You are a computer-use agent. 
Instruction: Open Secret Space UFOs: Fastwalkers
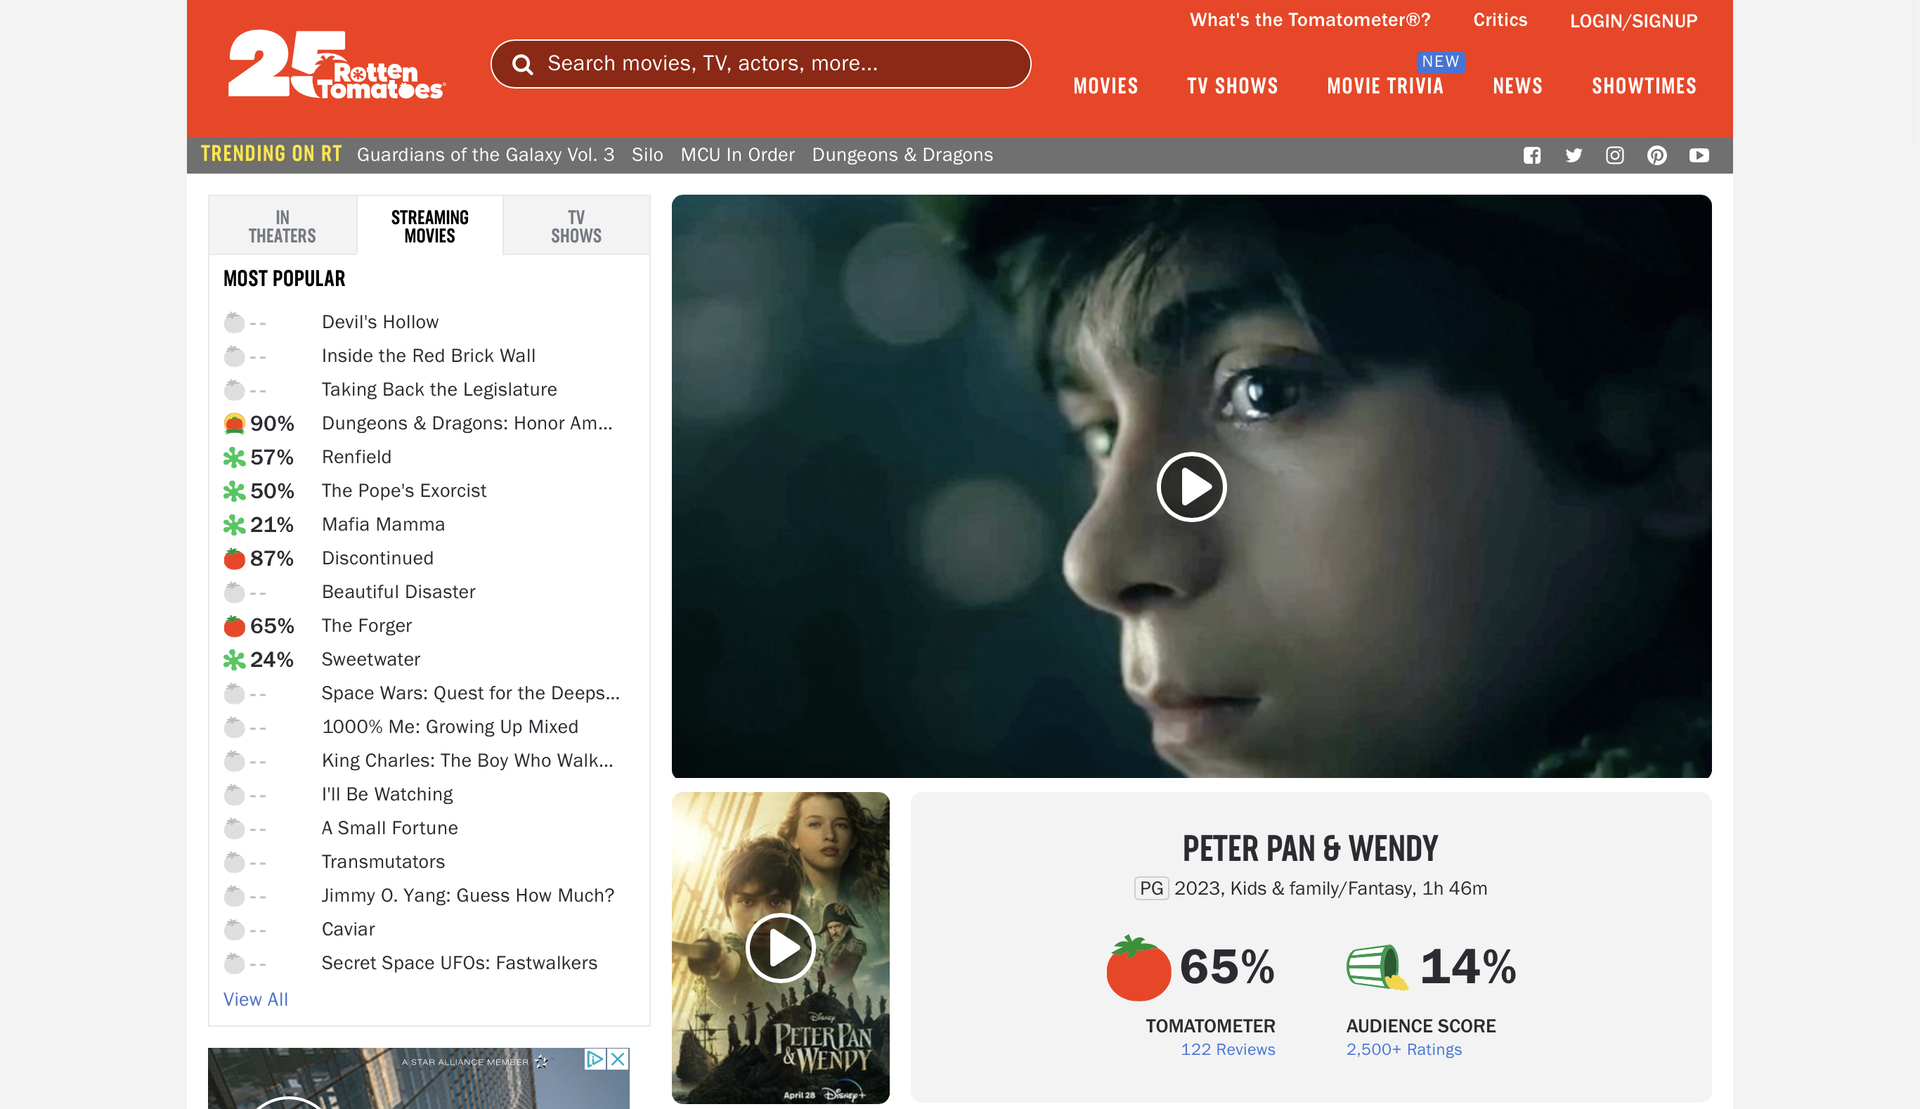tap(459, 964)
